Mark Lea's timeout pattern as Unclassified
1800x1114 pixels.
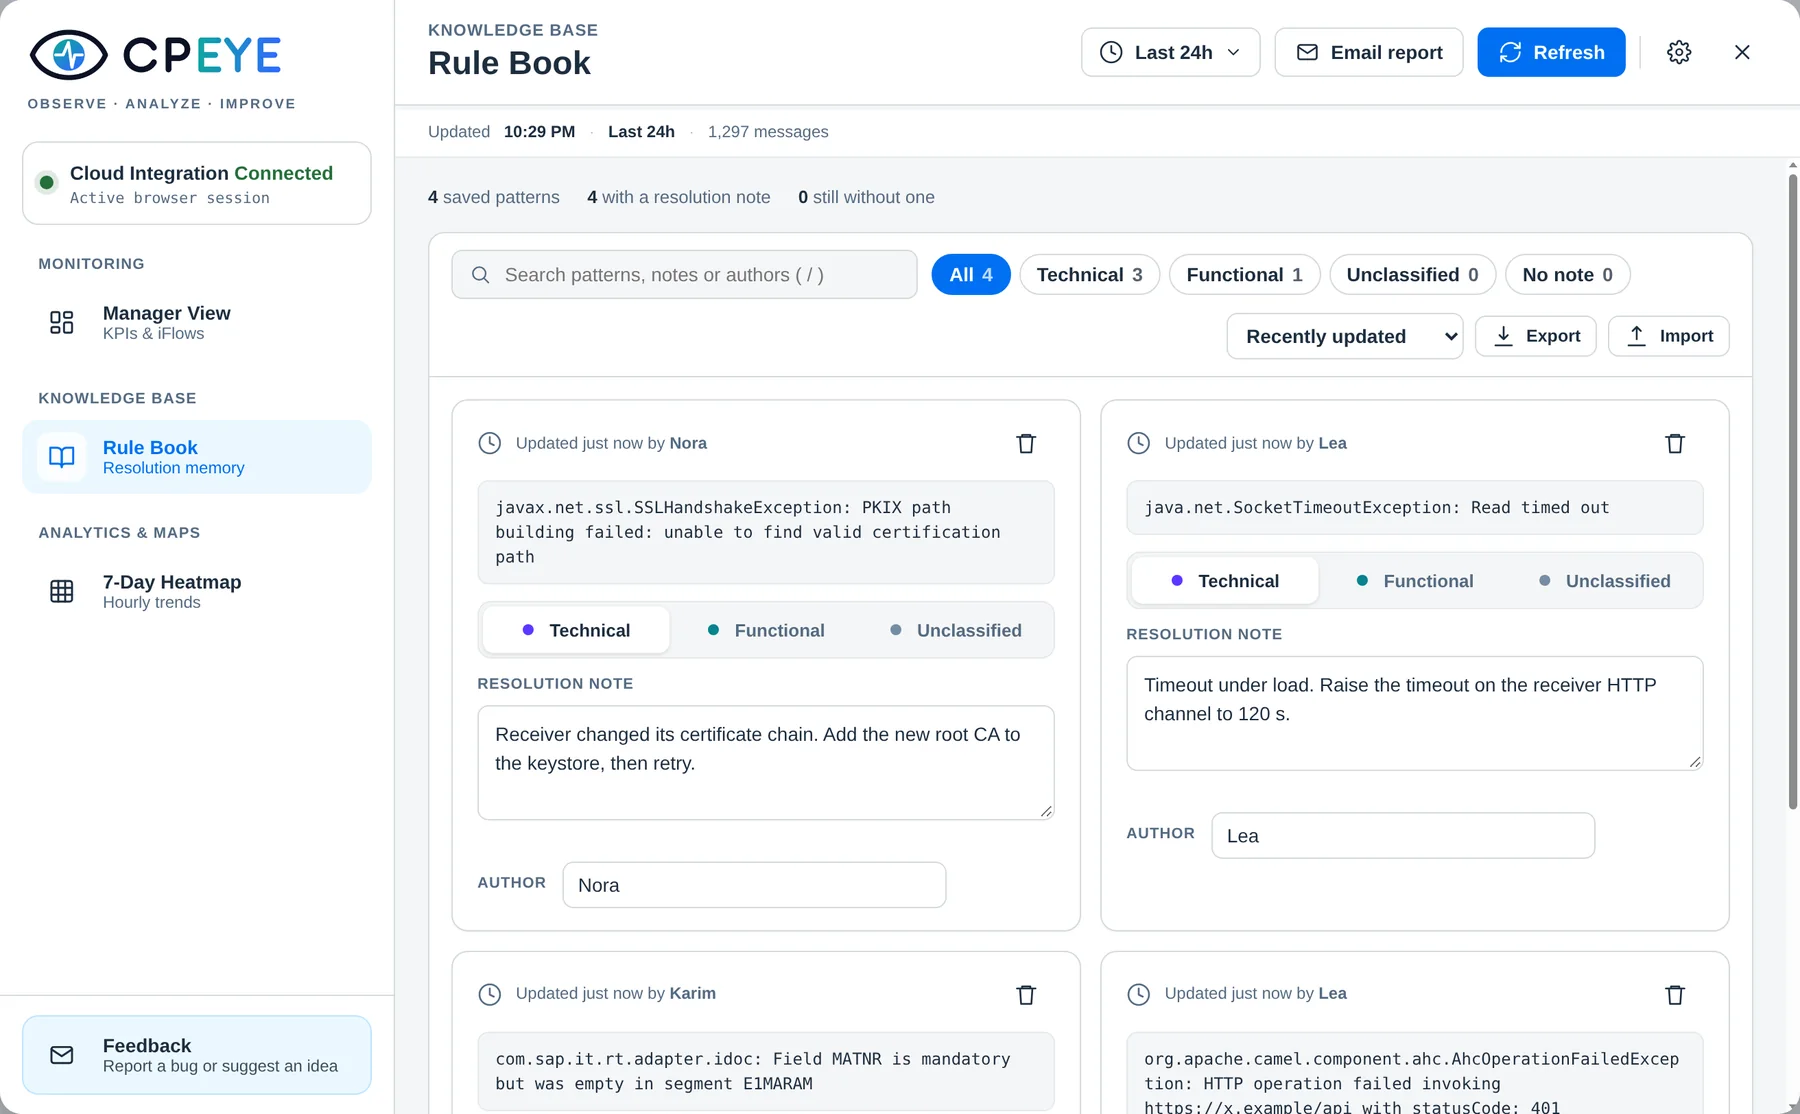point(1605,581)
